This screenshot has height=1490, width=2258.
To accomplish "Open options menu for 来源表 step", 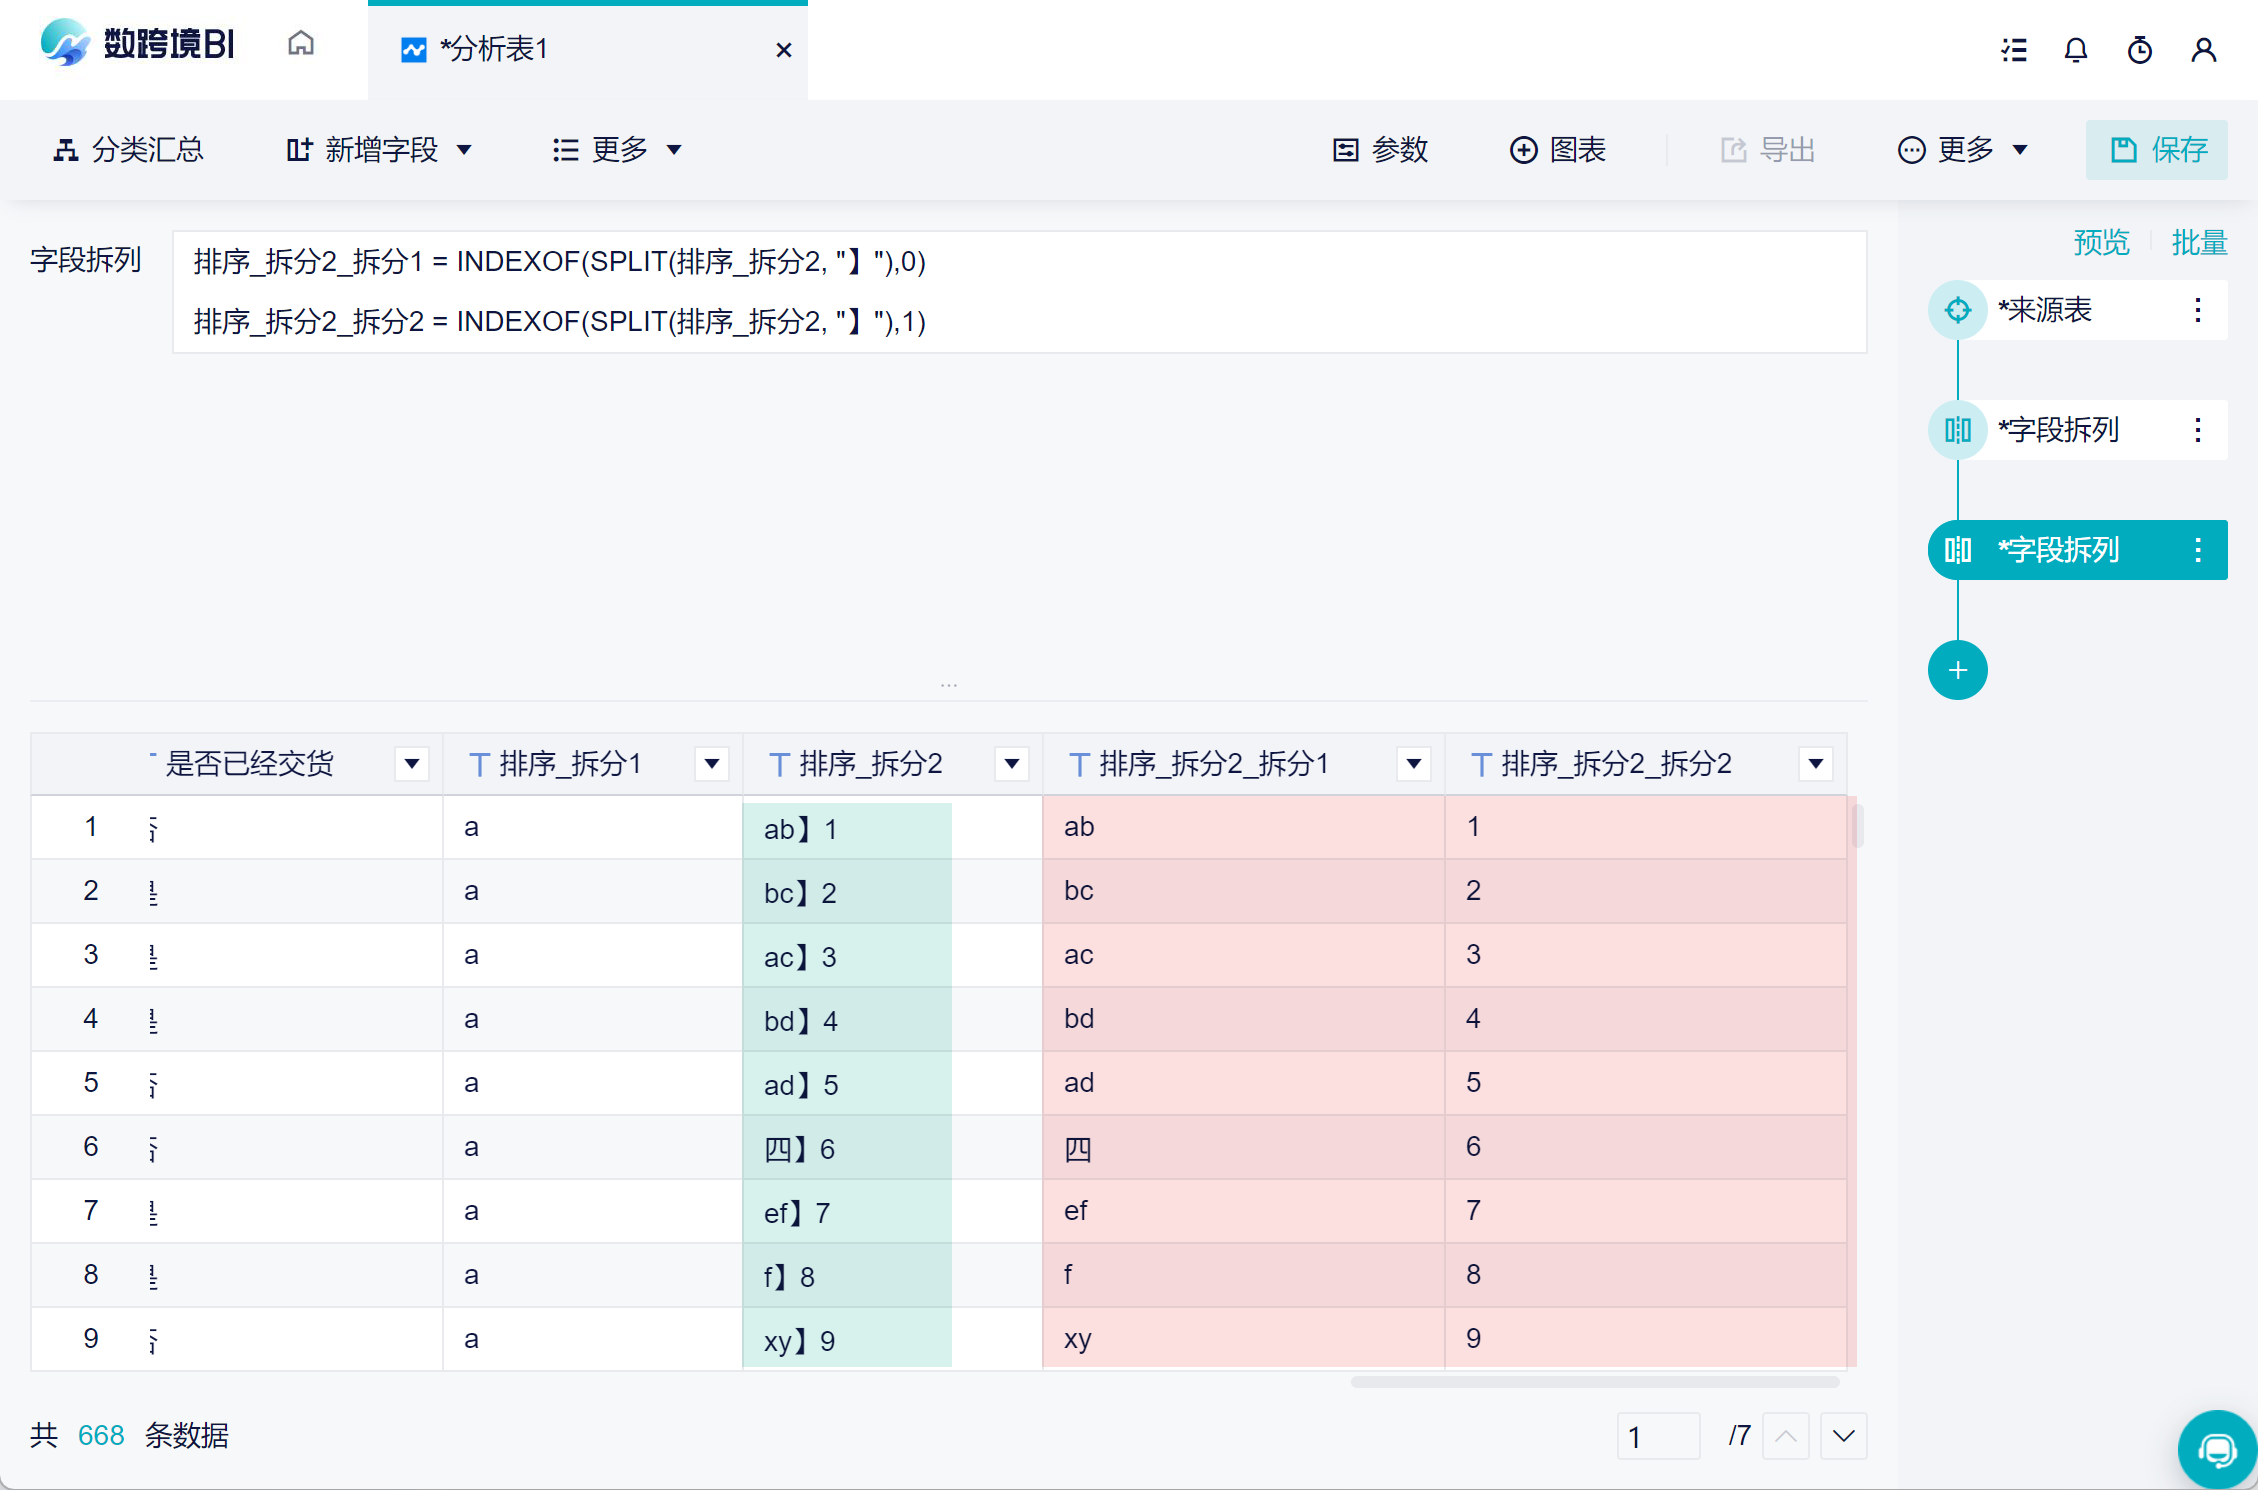I will click(x=2198, y=310).
